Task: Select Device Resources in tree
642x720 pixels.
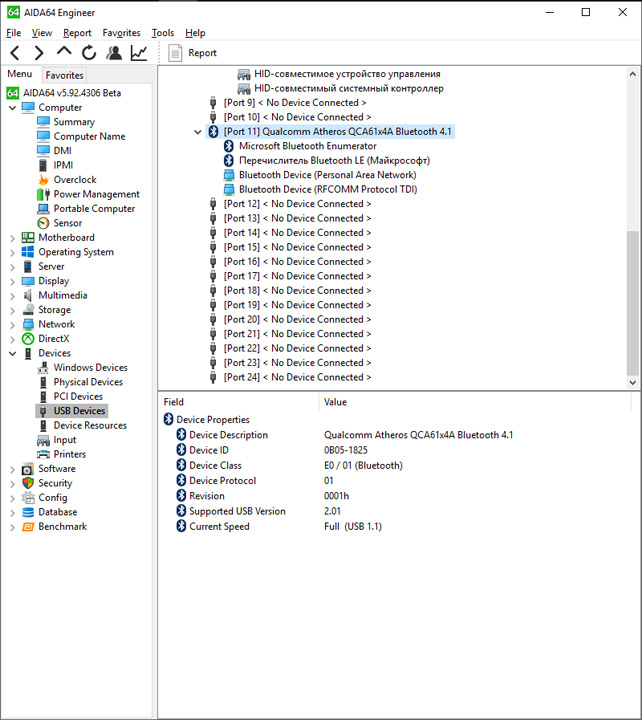Action: [90, 425]
